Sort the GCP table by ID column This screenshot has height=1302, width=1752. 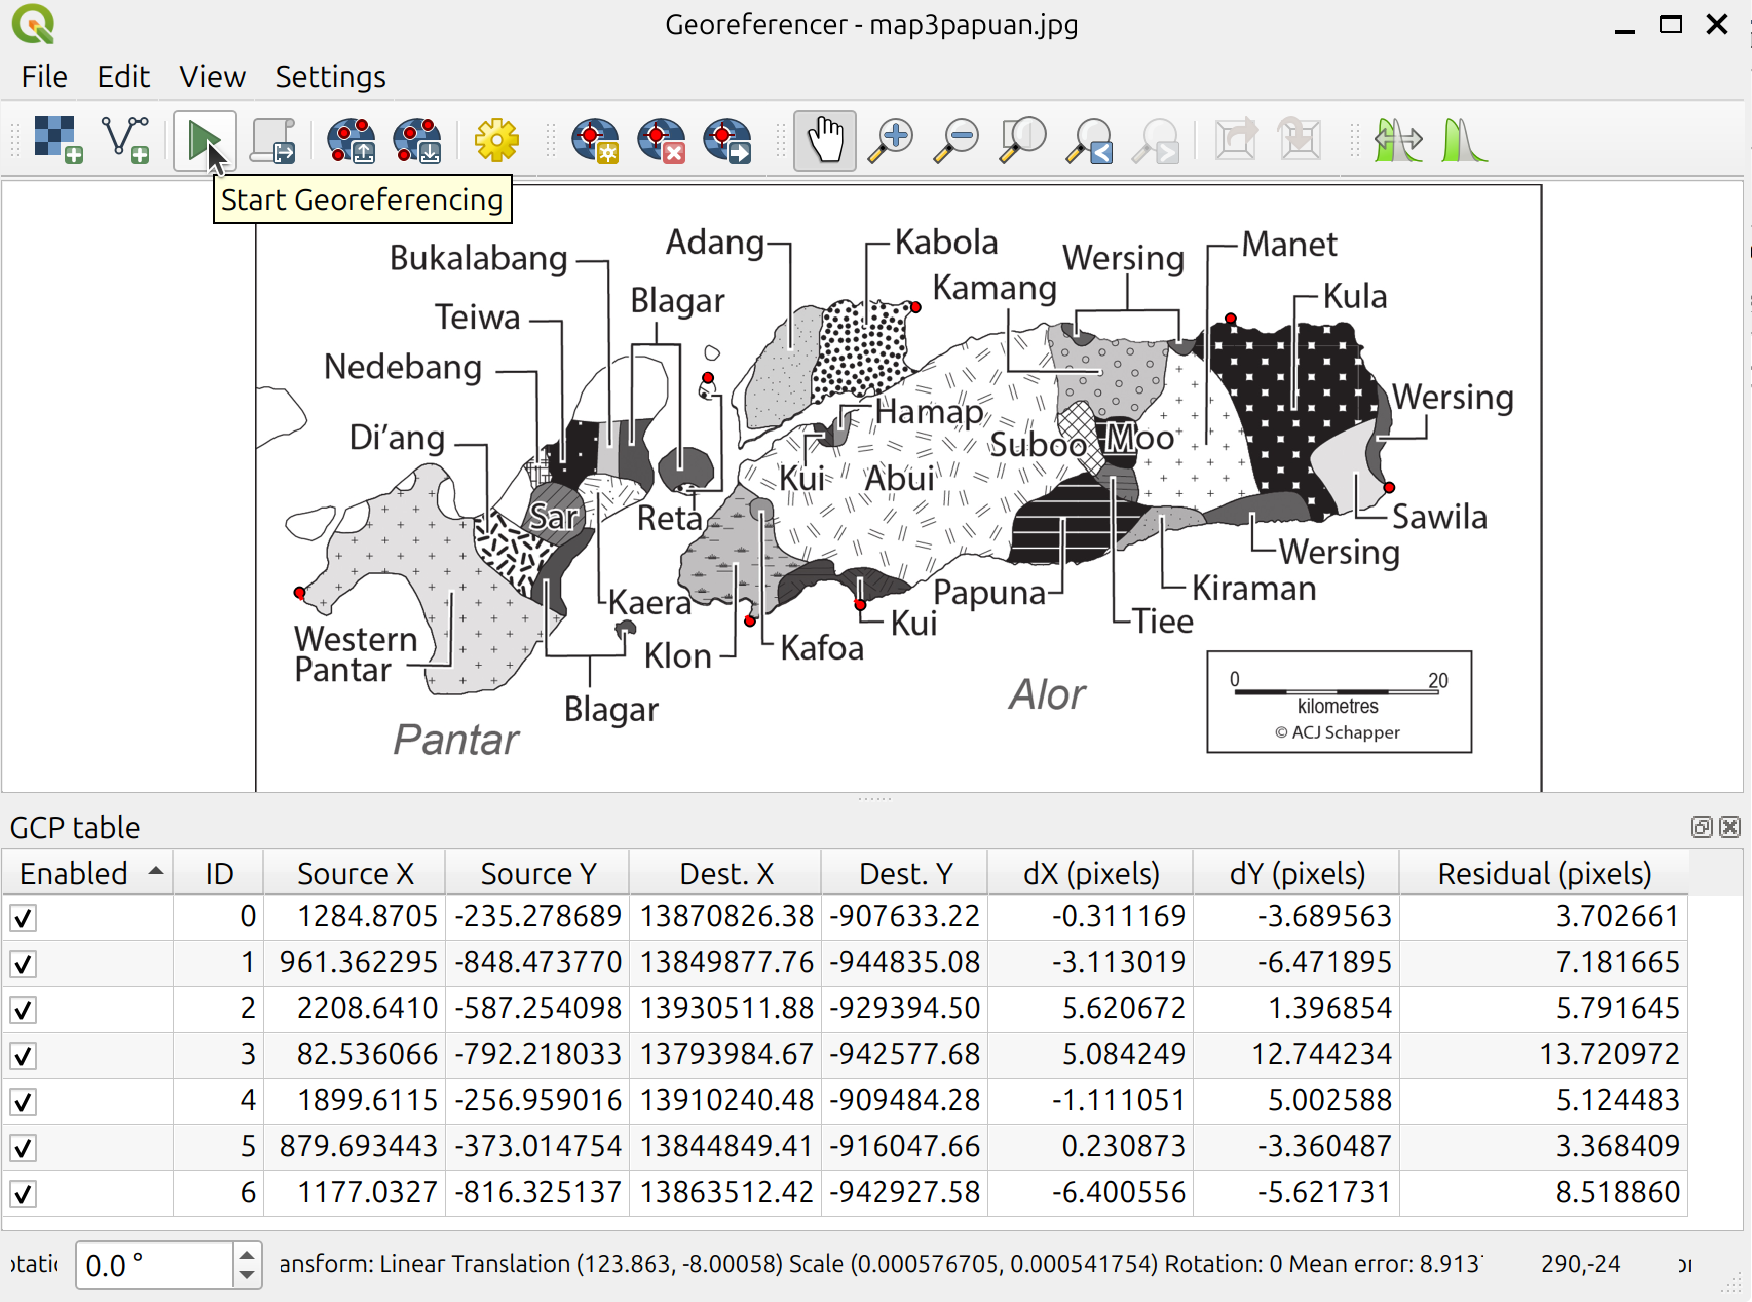pyautogui.click(x=218, y=872)
